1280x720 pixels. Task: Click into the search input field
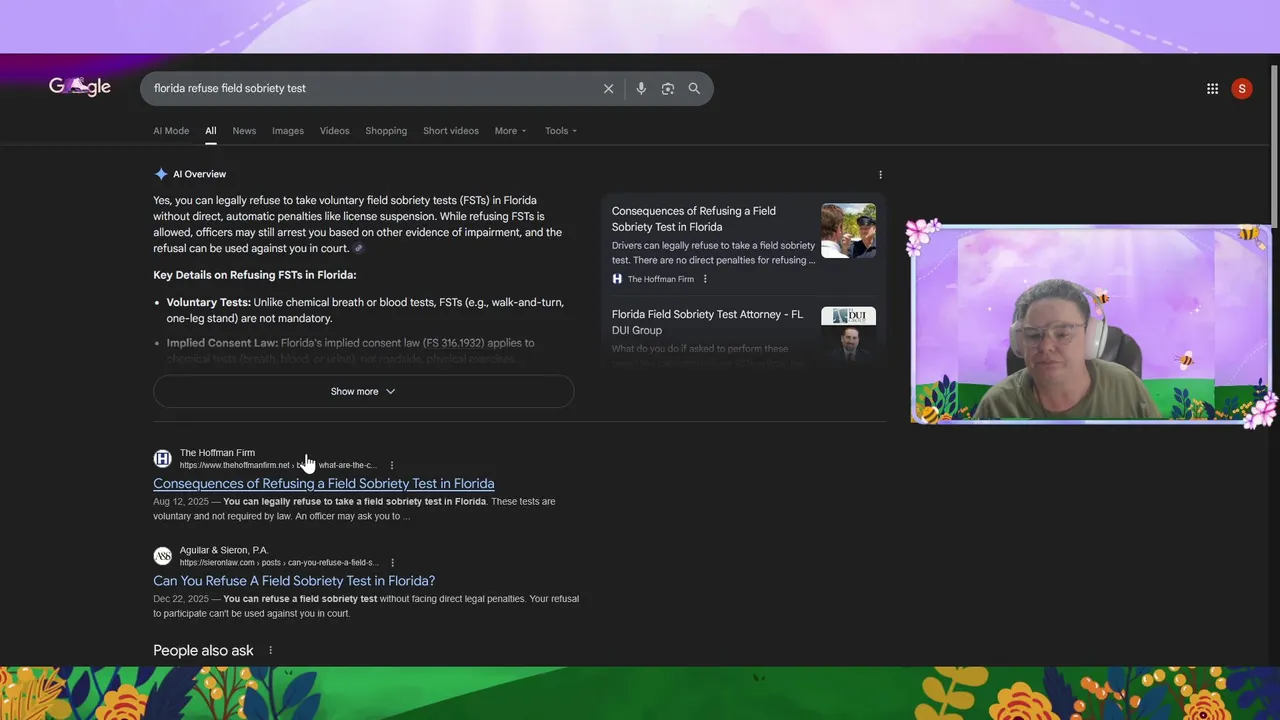tap(370, 88)
